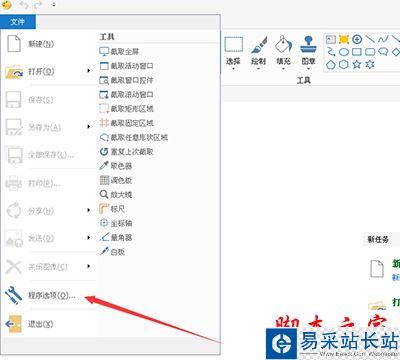Pick the plain rectangle shape

pyautogui.click(x=357, y=52)
